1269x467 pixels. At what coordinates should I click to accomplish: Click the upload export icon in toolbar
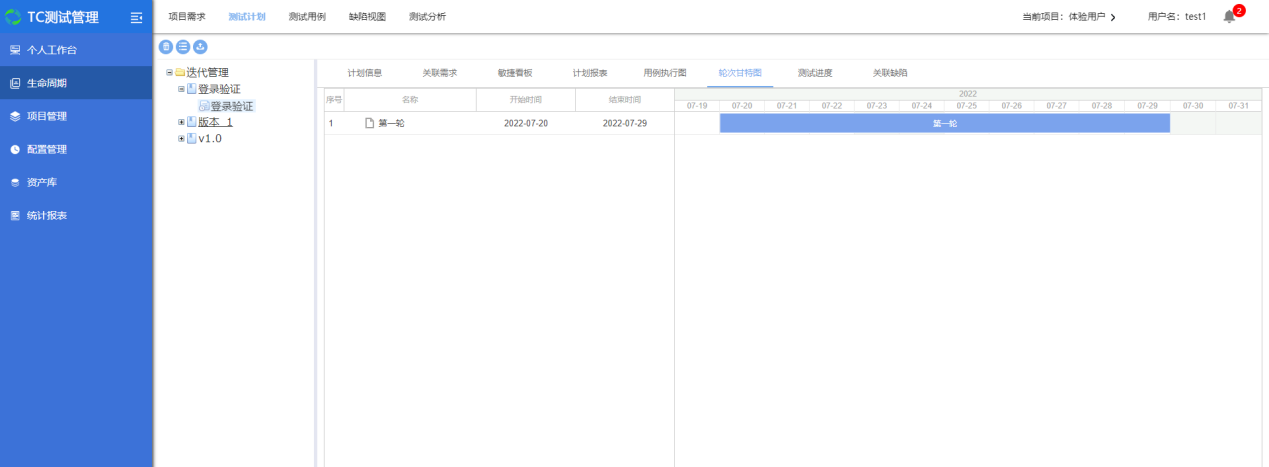pos(200,47)
